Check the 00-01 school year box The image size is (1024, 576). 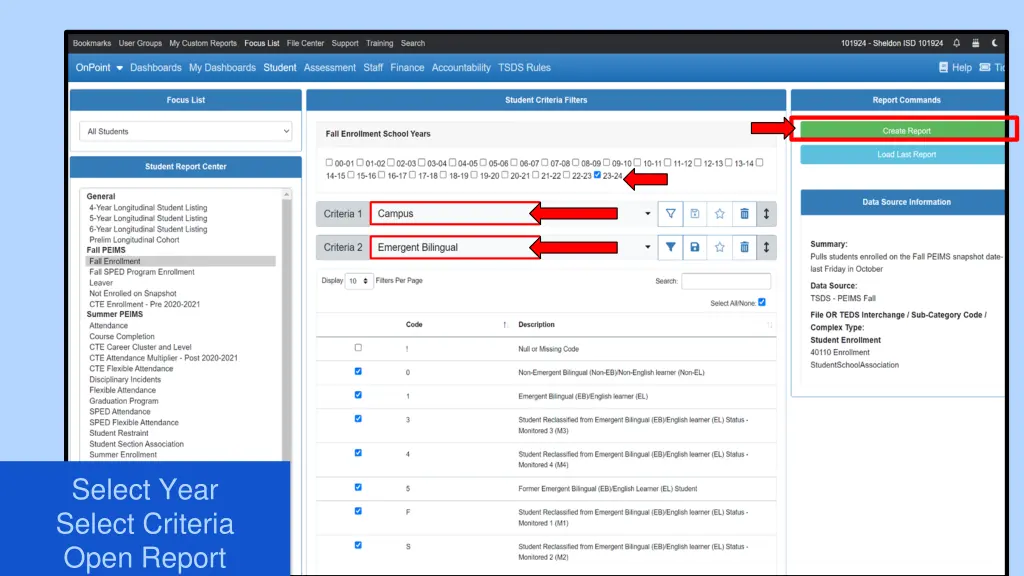click(x=329, y=162)
